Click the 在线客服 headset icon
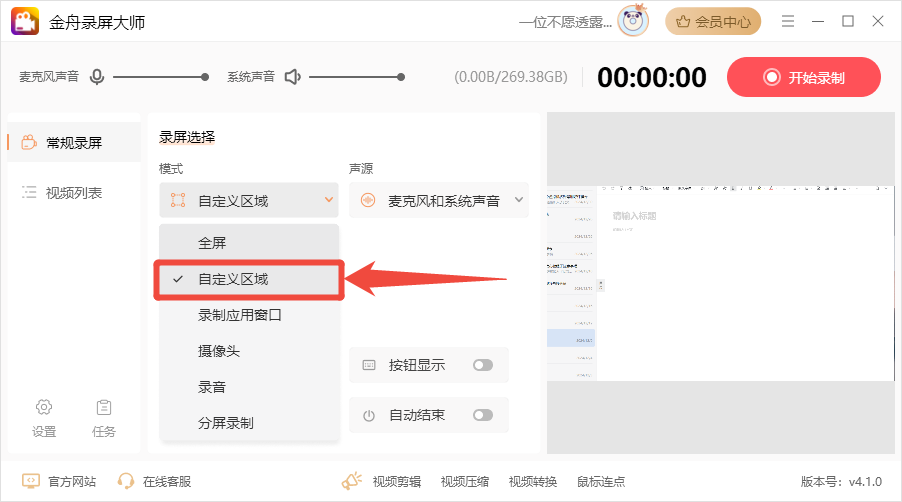This screenshot has width=902, height=502. coord(125,481)
